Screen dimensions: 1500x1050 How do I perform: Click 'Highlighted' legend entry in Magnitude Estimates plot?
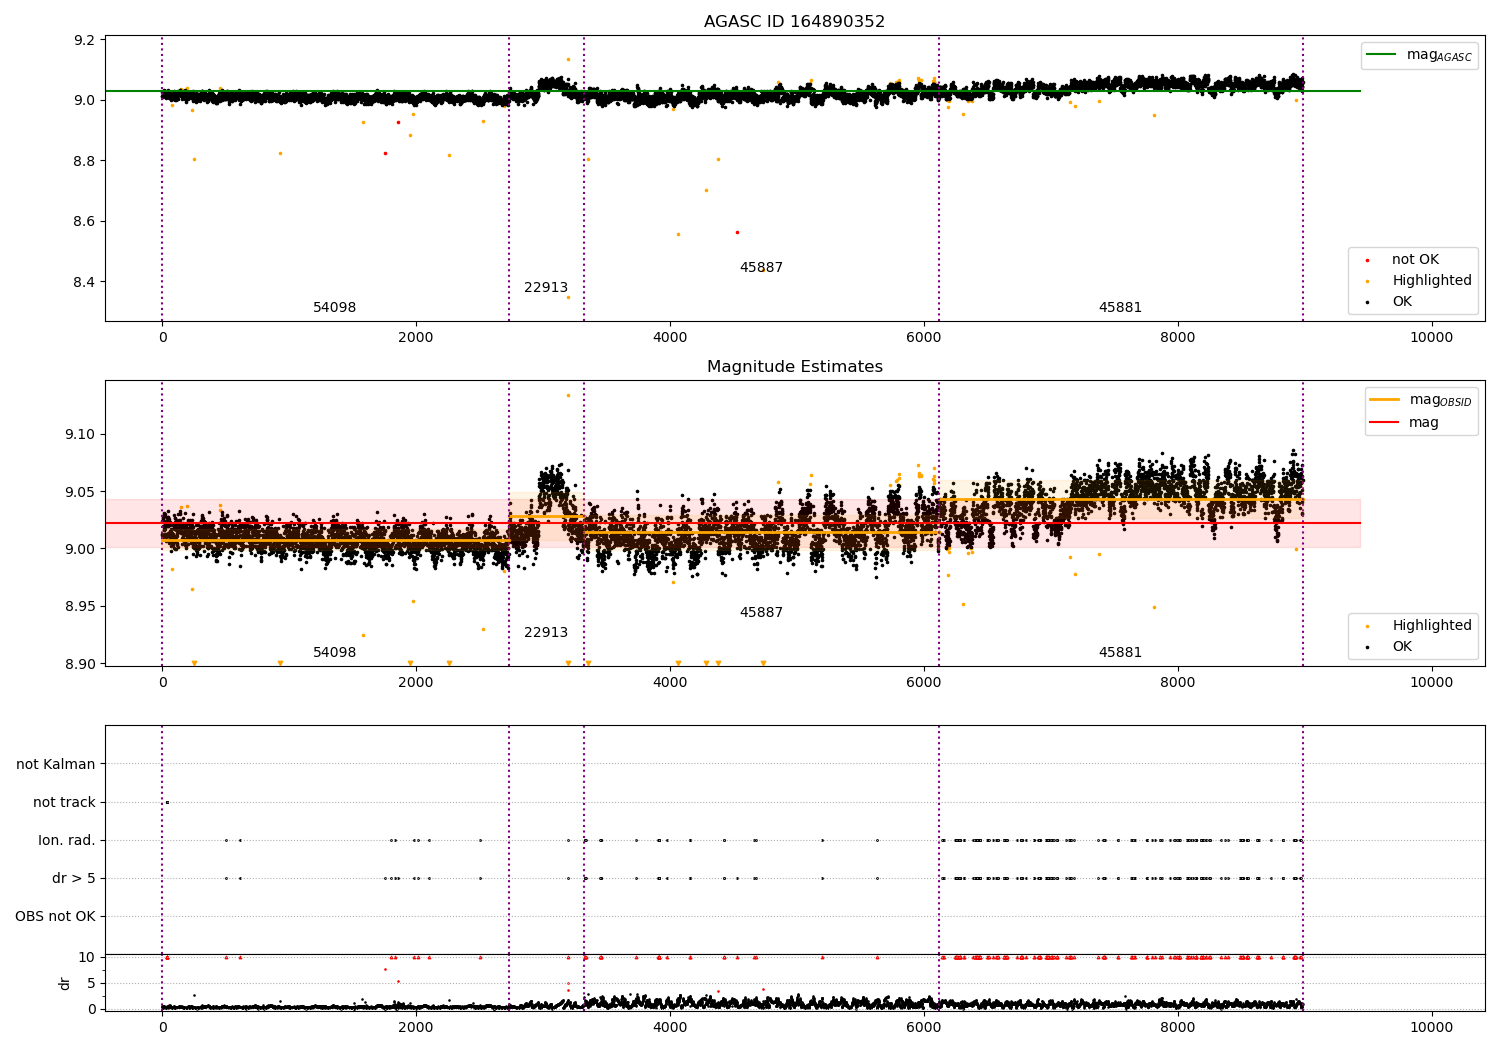1432,625
